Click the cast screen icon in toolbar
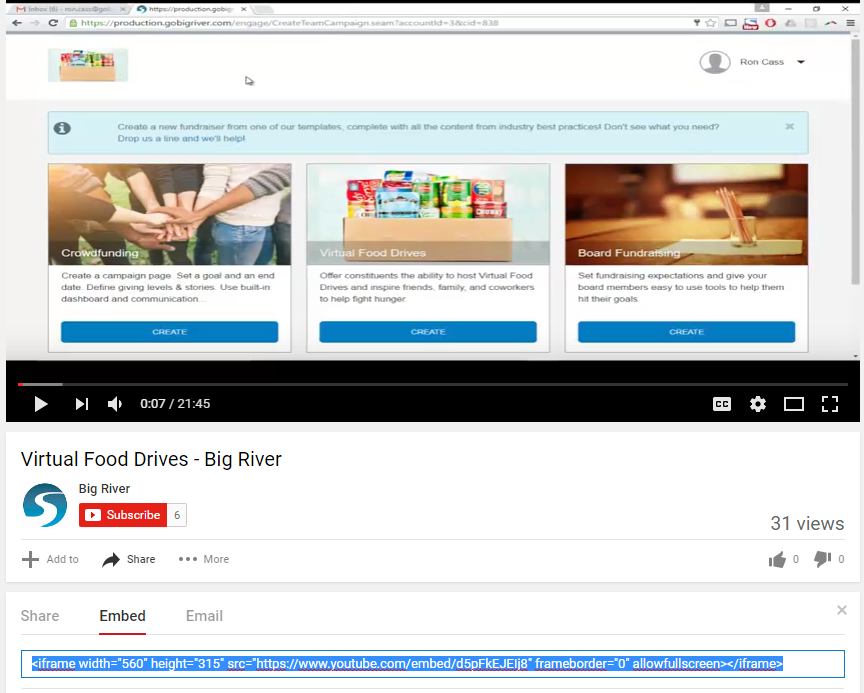 point(731,23)
